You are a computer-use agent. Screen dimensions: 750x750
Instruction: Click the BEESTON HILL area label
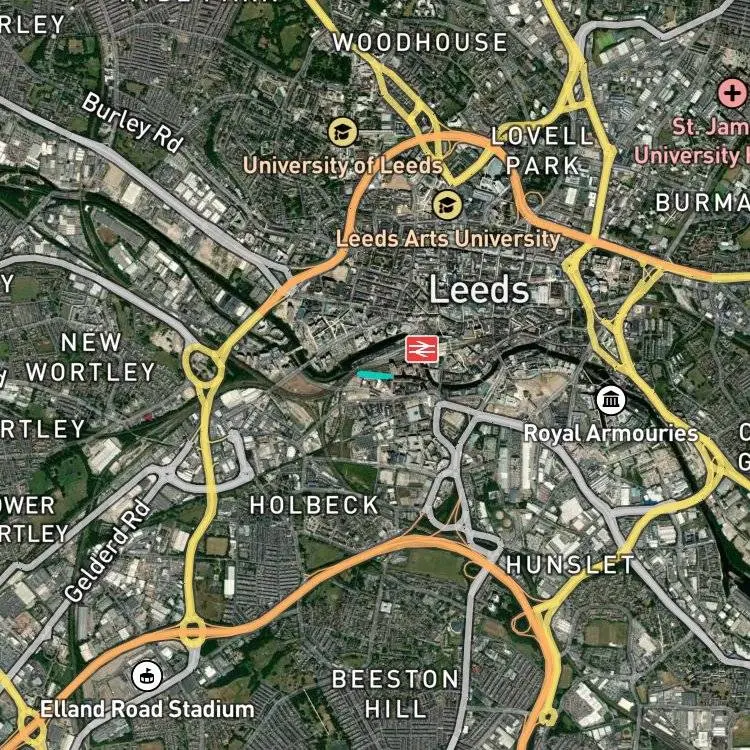(395, 694)
